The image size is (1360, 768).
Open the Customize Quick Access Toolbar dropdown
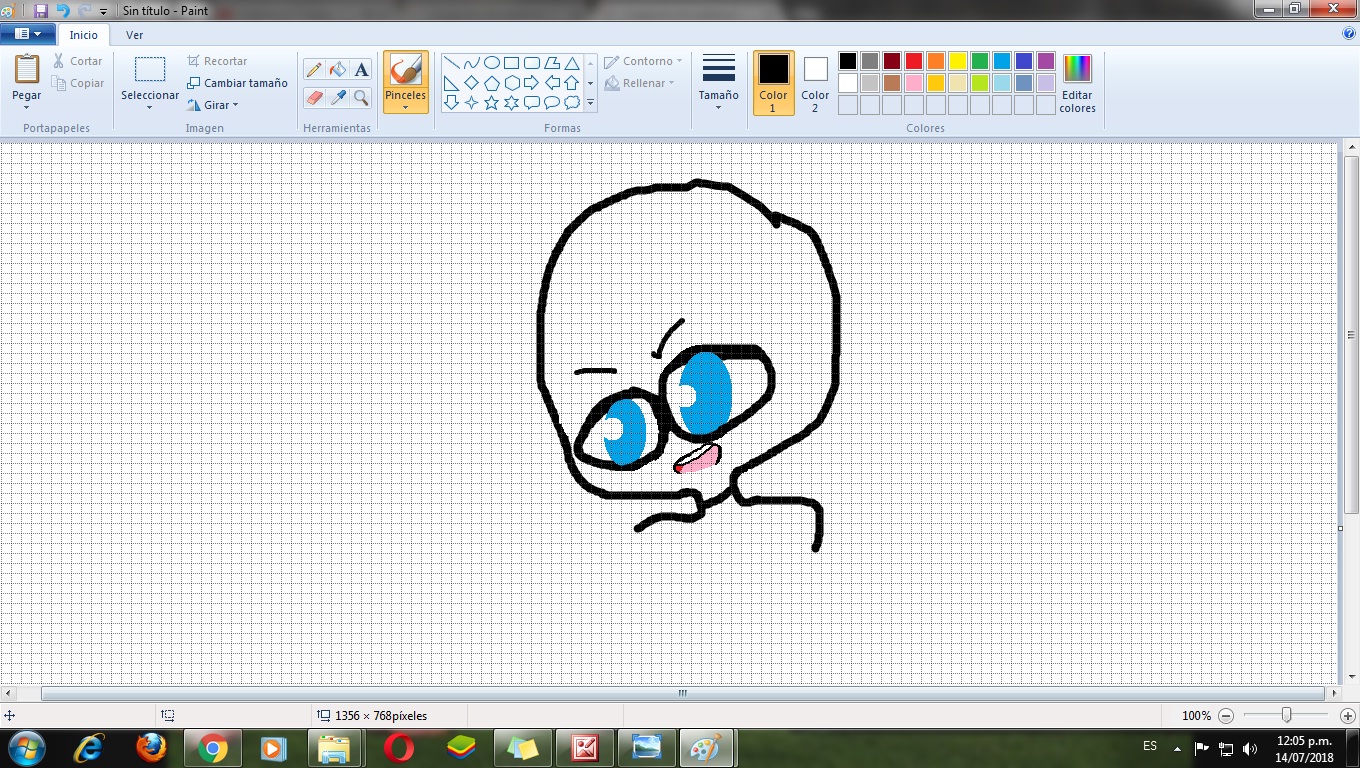coord(103,11)
